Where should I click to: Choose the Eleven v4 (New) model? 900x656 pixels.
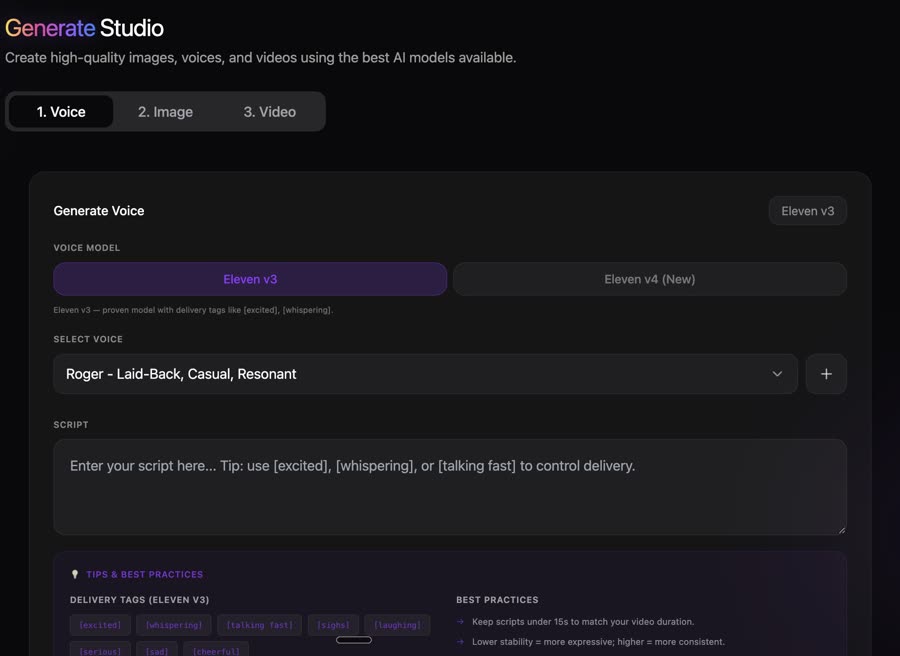click(650, 280)
